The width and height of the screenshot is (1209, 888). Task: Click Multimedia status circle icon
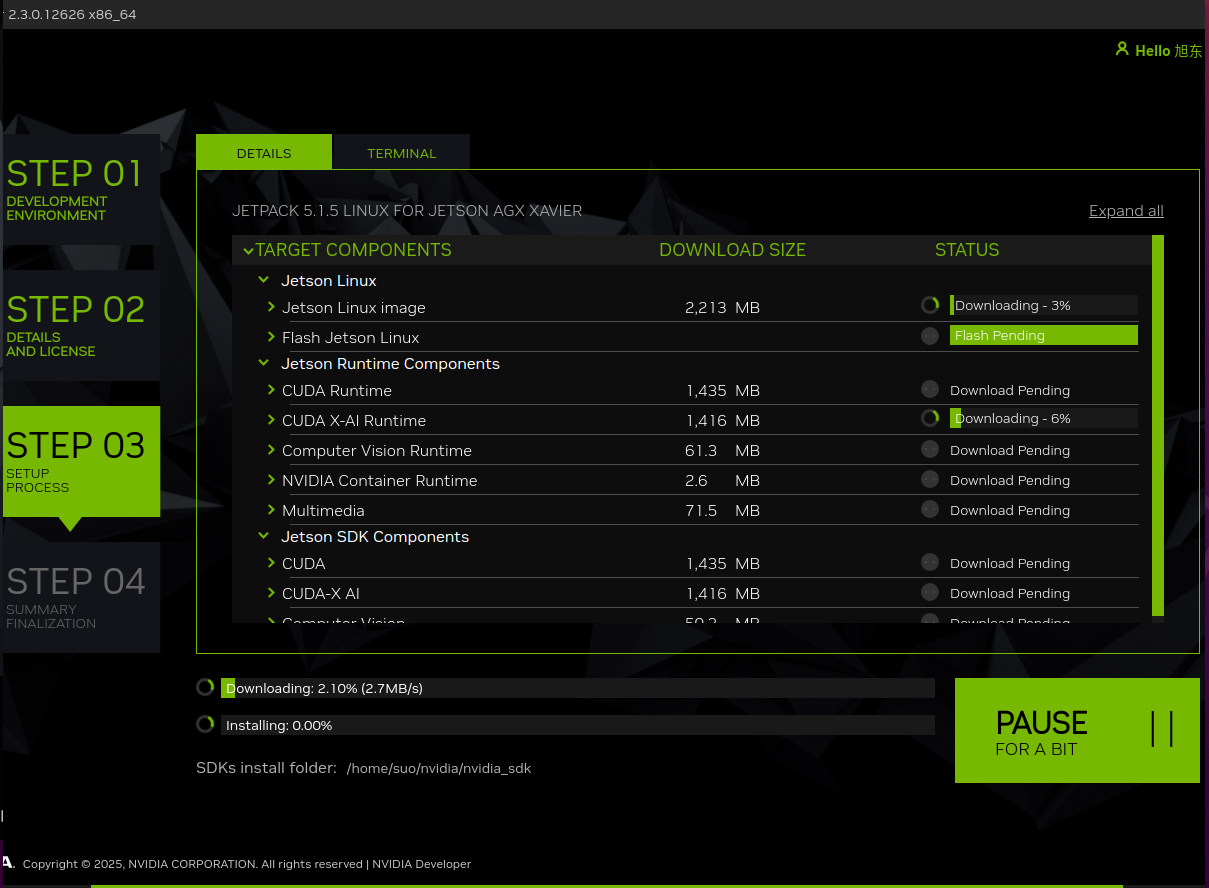click(x=930, y=509)
